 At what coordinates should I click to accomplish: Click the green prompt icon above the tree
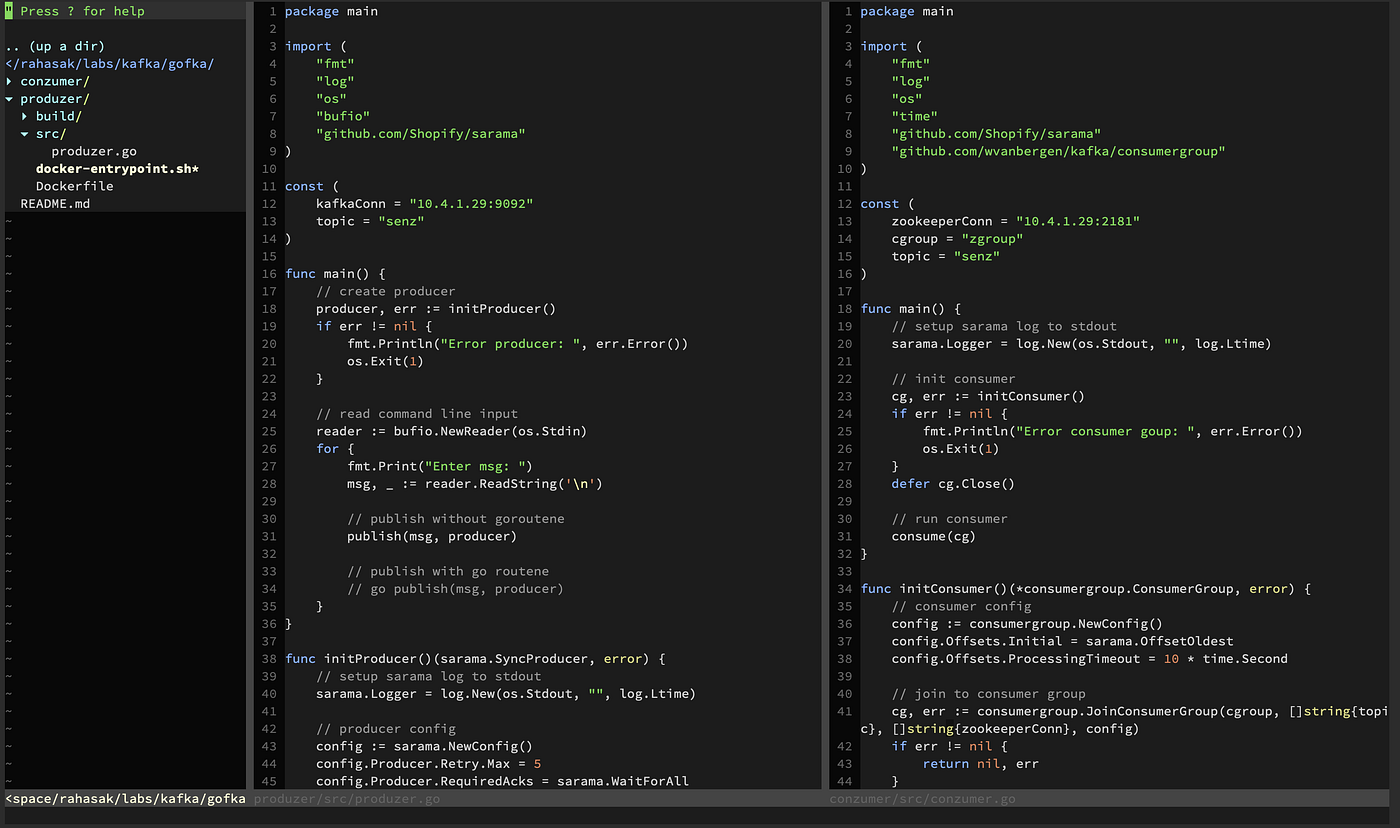[8, 10]
